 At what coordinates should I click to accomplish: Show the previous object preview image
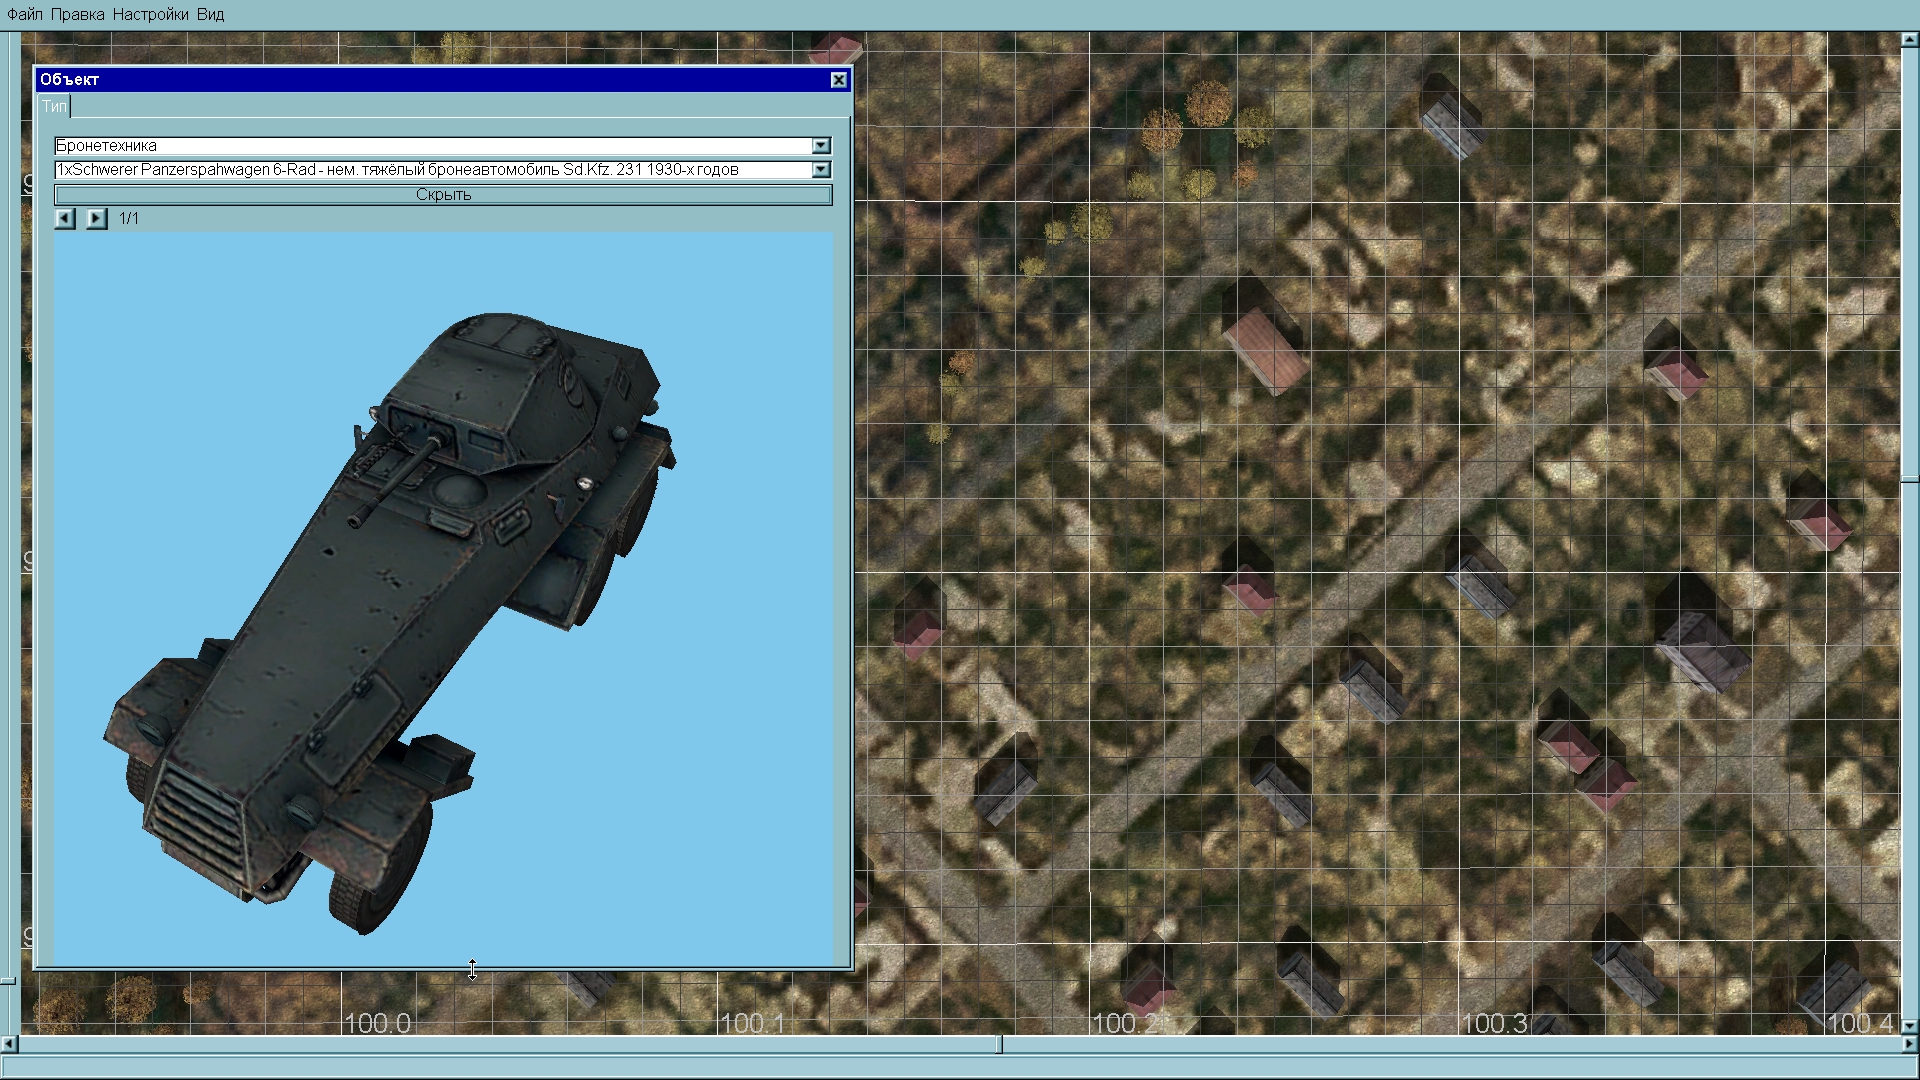(x=65, y=218)
